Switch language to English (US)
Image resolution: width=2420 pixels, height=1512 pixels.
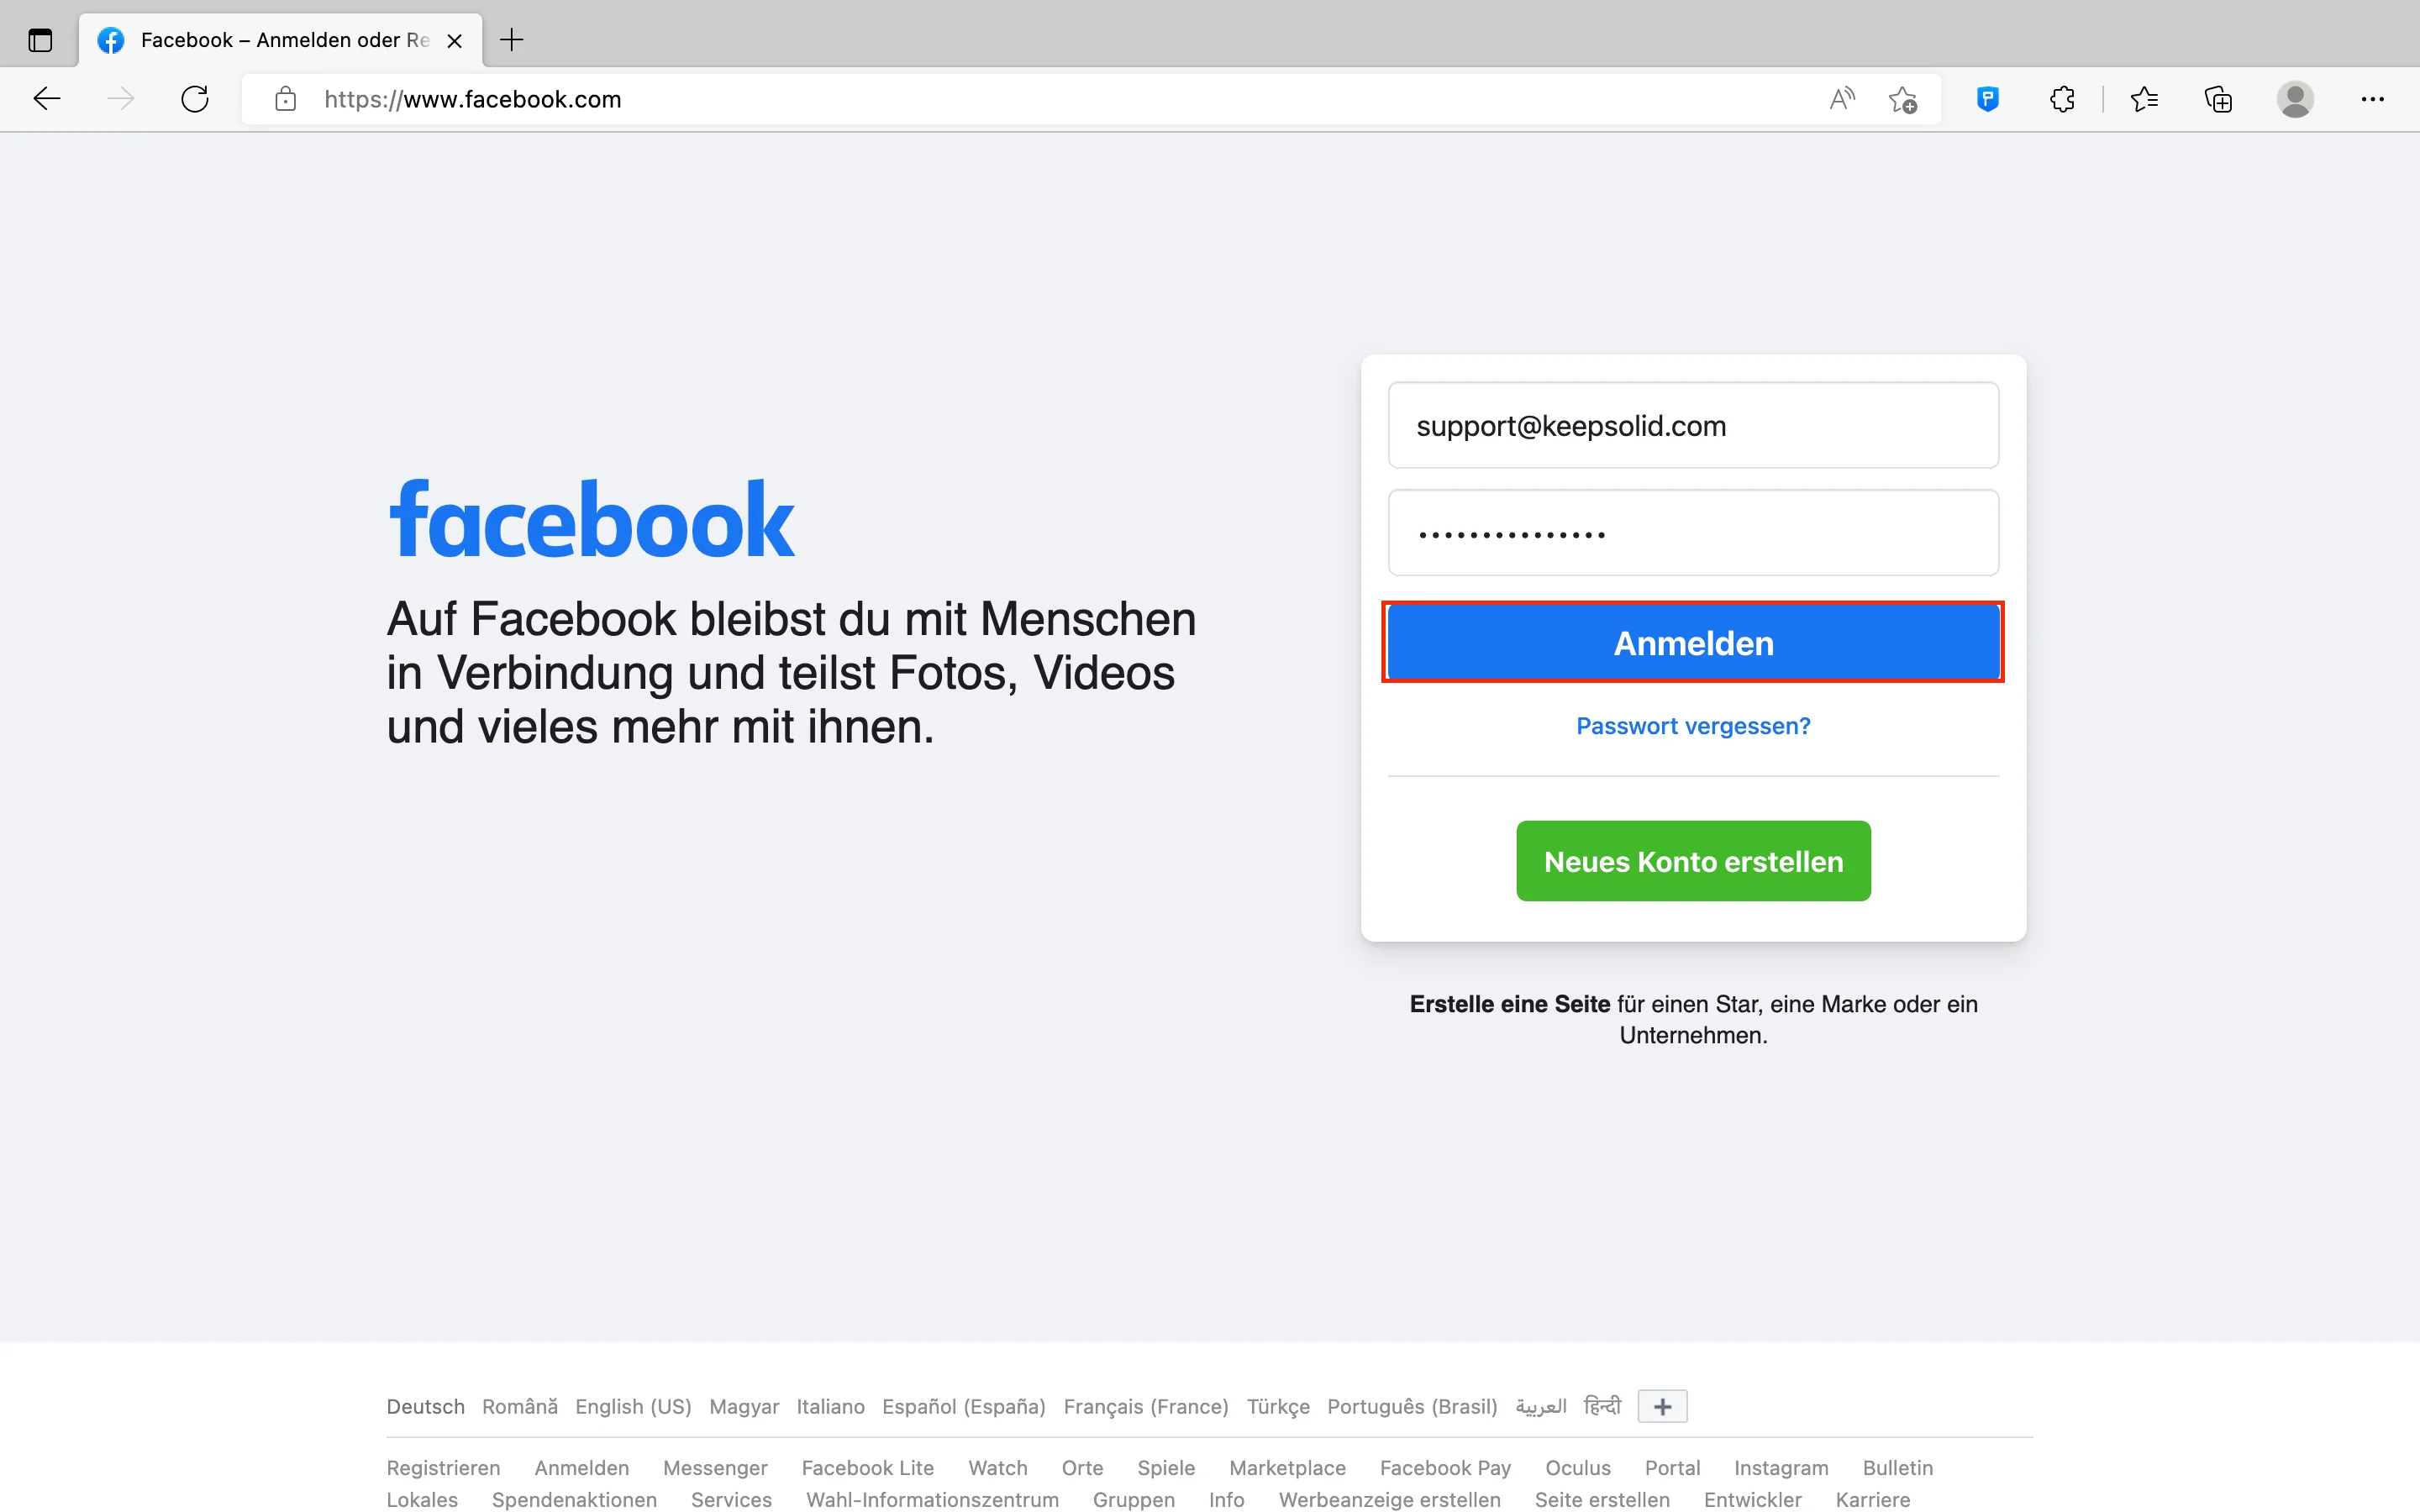tap(633, 1406)
